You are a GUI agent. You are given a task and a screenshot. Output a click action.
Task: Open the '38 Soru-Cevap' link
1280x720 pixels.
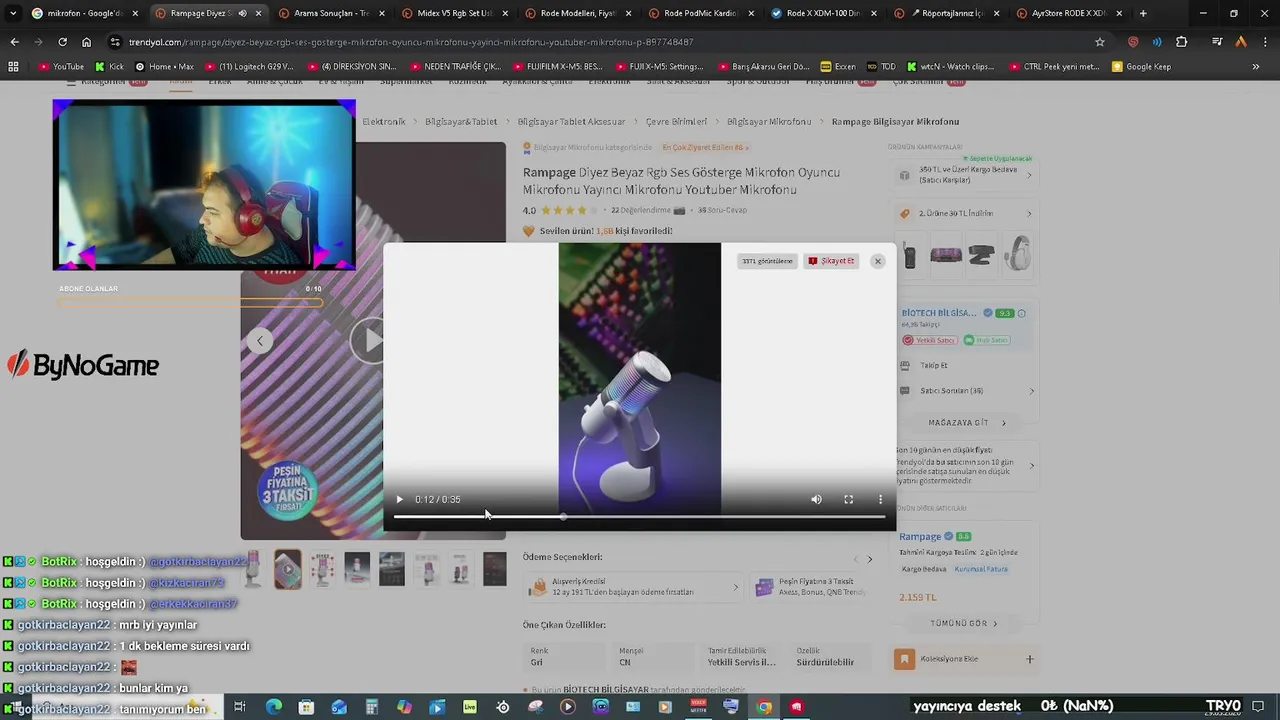pos(722,210)
